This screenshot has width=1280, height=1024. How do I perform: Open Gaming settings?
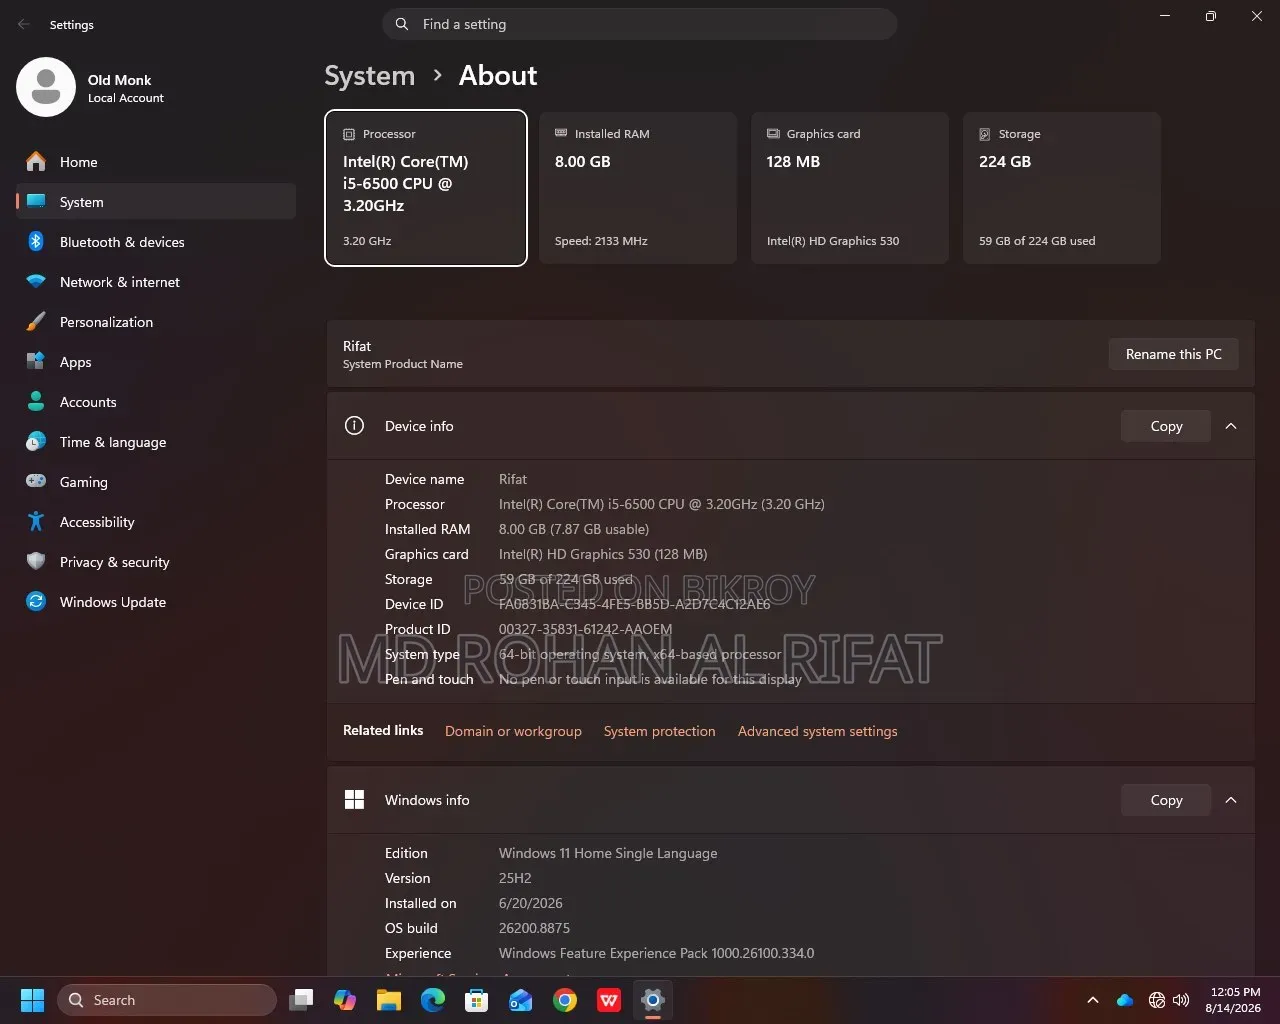156,482
